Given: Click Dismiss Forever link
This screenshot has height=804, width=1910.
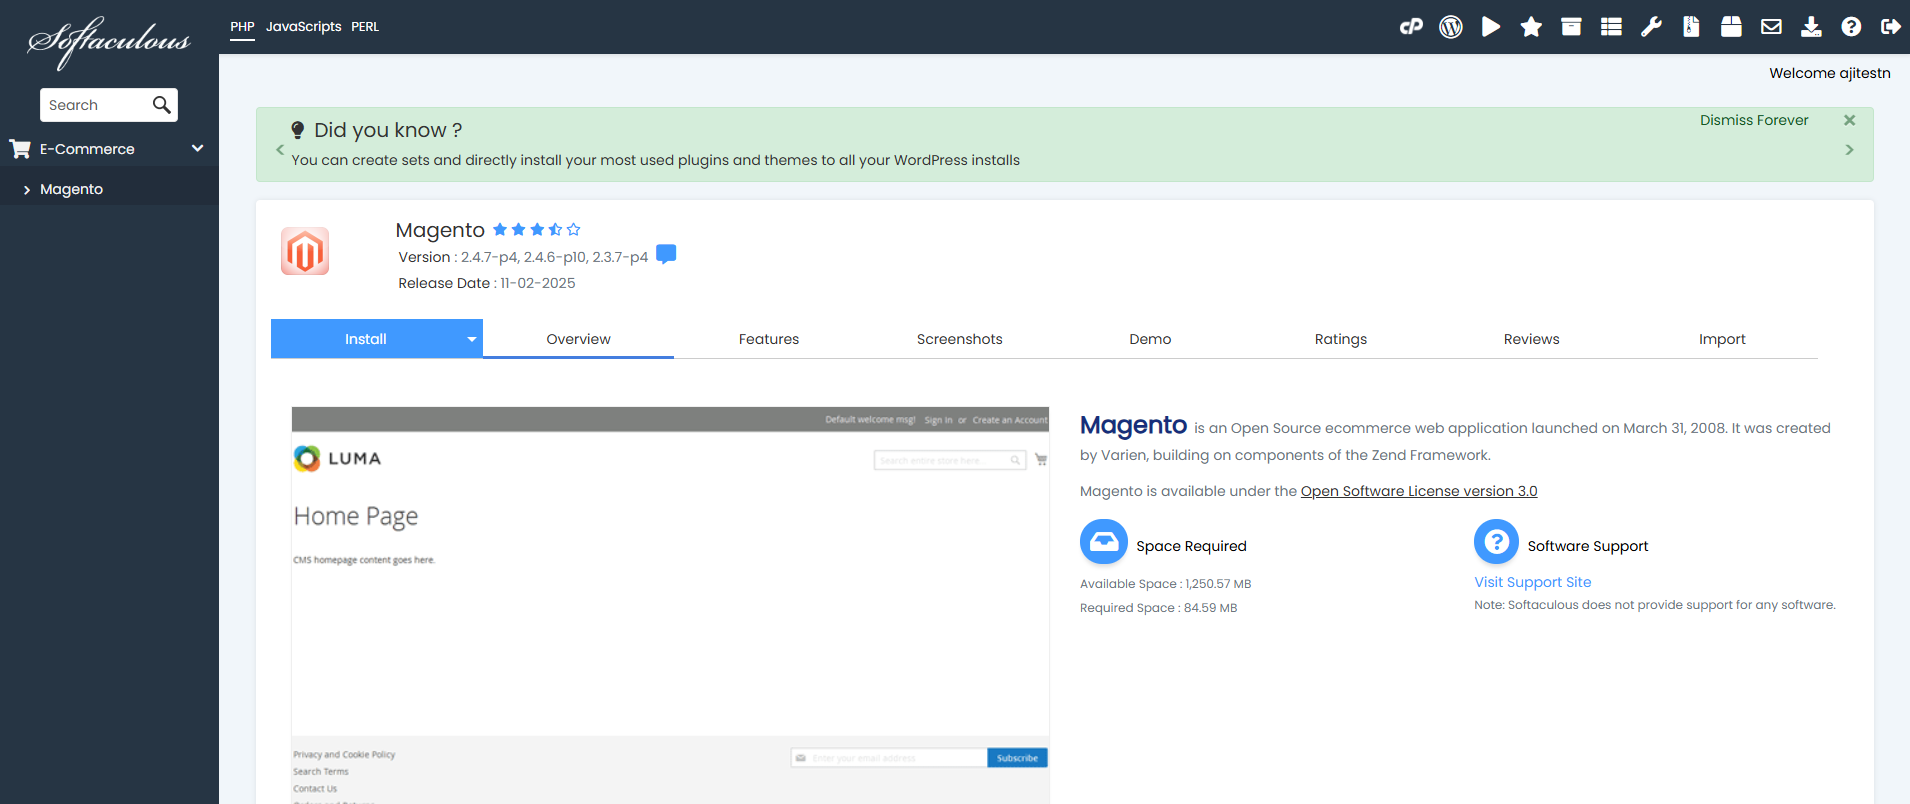Looking at the screenshot, I should (1754, 120).
